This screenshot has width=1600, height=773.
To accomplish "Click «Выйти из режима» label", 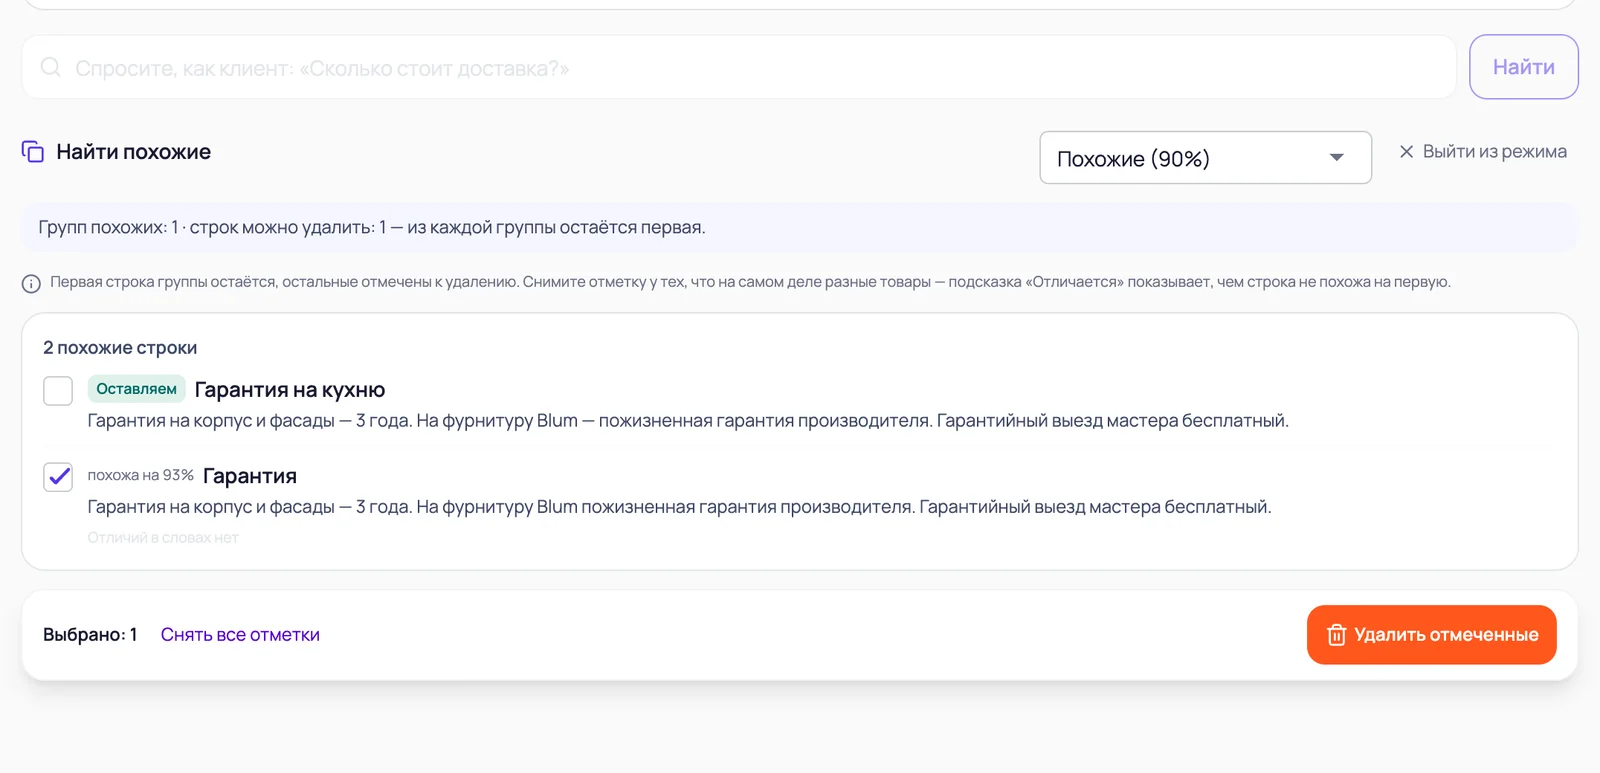I will click(x=1494, y=152).
